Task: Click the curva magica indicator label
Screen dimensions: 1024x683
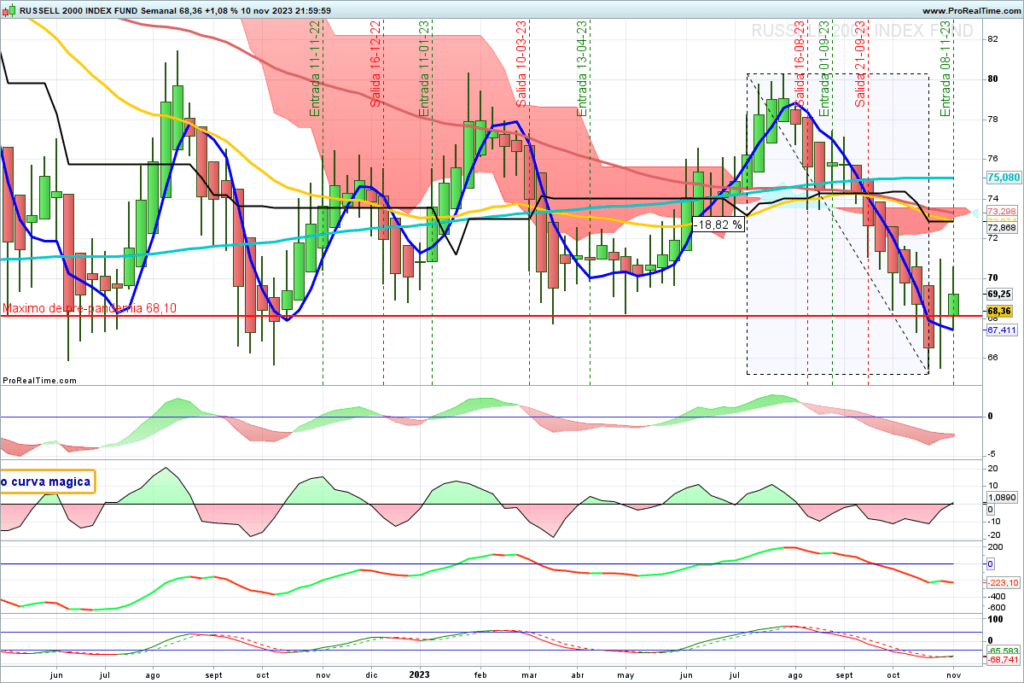Action: (46, 482)
